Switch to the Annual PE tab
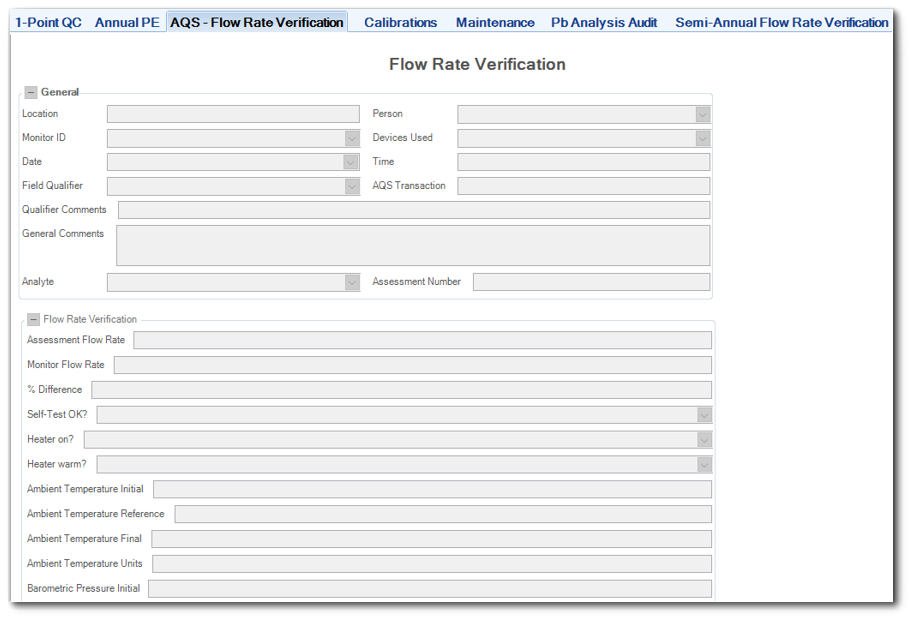Screen dimensions: 911x618 point(126,21)
